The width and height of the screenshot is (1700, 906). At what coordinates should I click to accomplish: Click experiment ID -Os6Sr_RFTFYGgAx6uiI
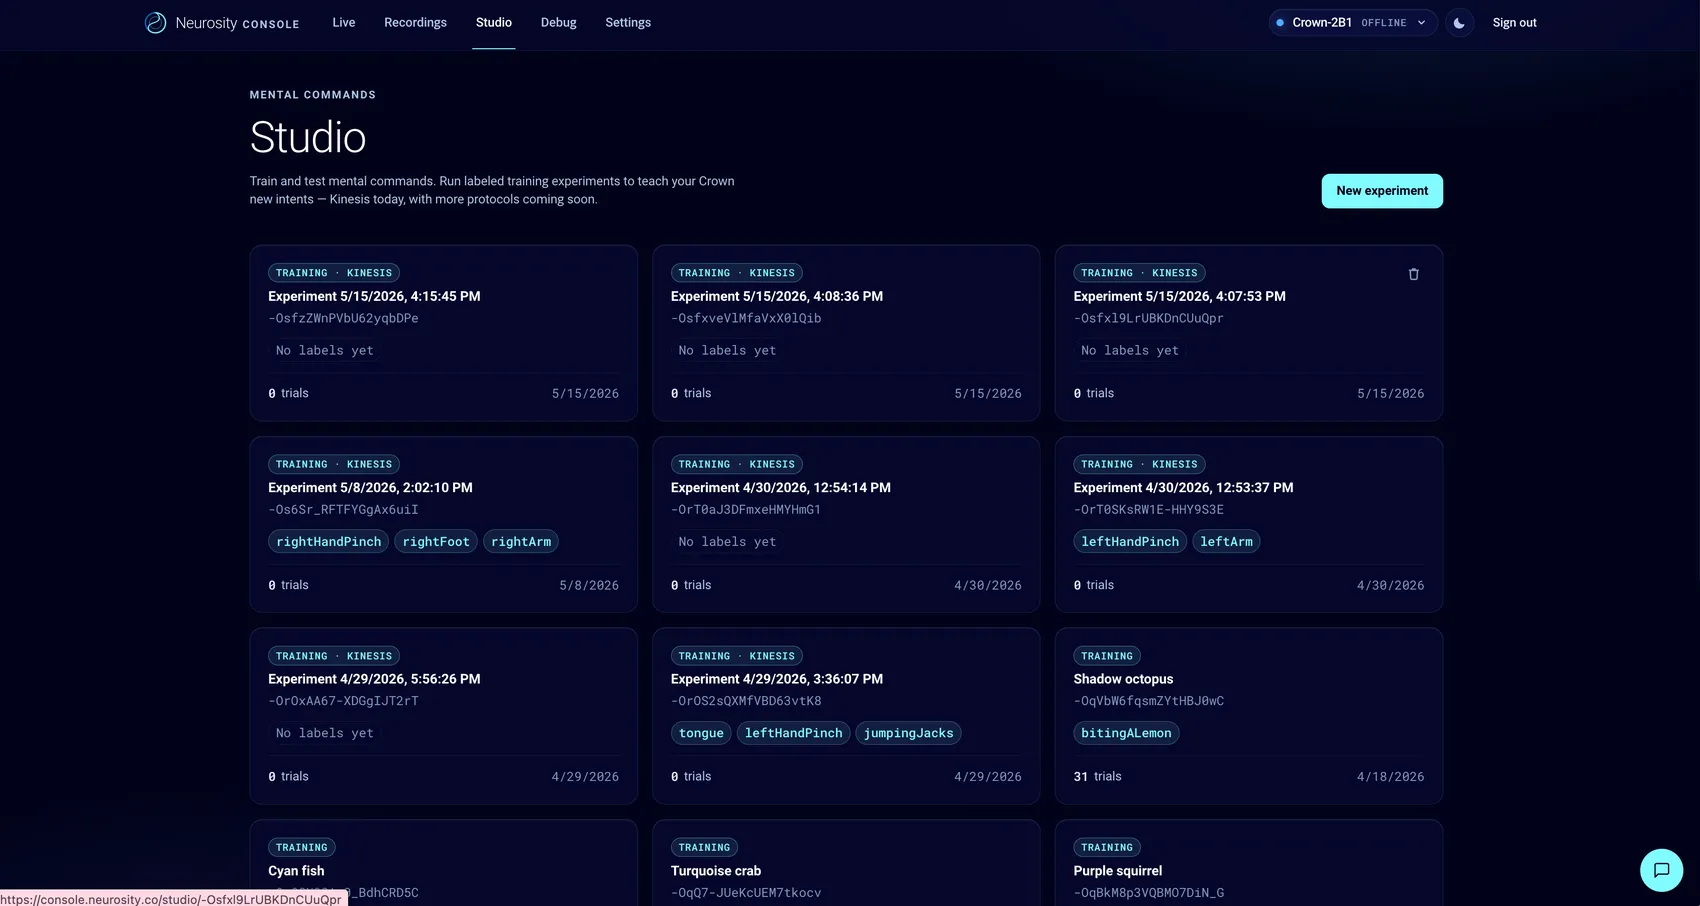click(x=343, y=510)
